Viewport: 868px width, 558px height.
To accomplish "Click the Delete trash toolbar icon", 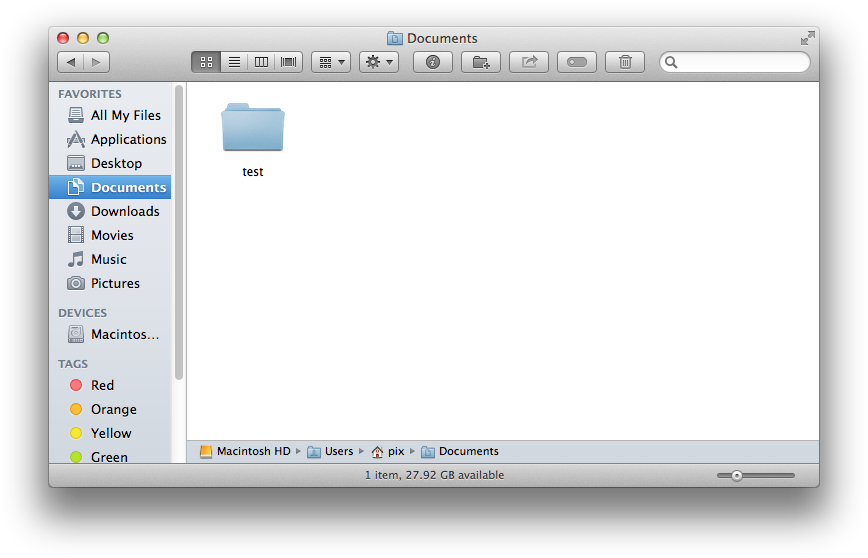I will 625,62.
